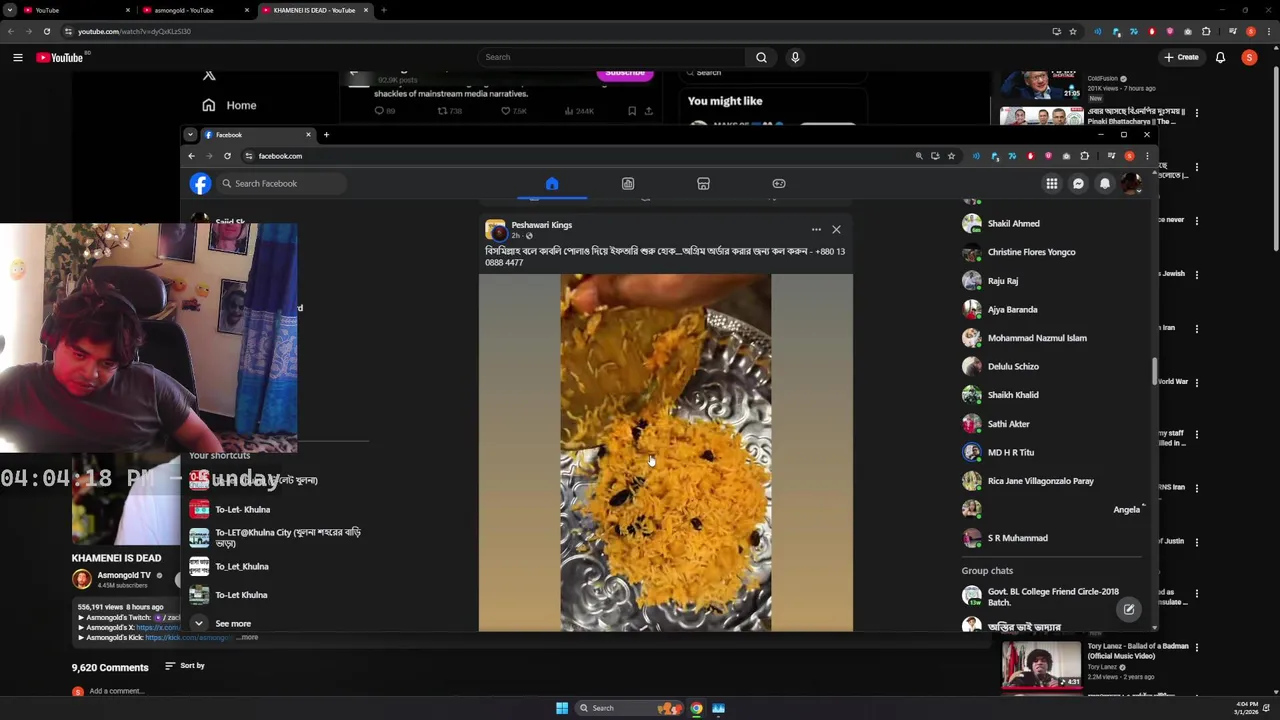Open Facebook Messenger icon
The height and width of the screenshot is (720, 1280).
click(x=1078, y=183)
